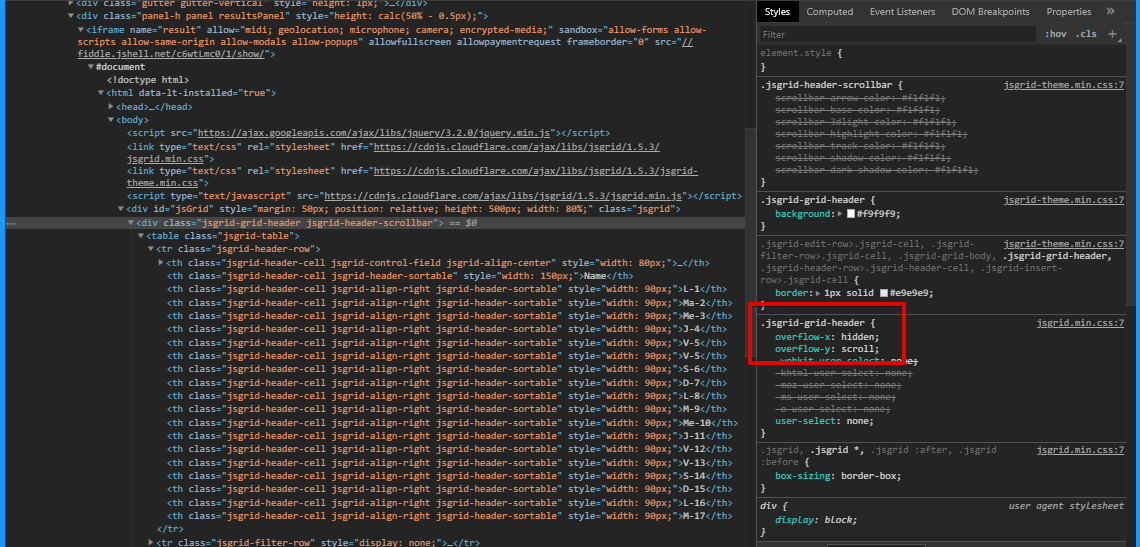The height and width of the screenshot is (547, 1140).
Task: Edit the box-sizing: border-box declaration
Action: tap(838, 476)
